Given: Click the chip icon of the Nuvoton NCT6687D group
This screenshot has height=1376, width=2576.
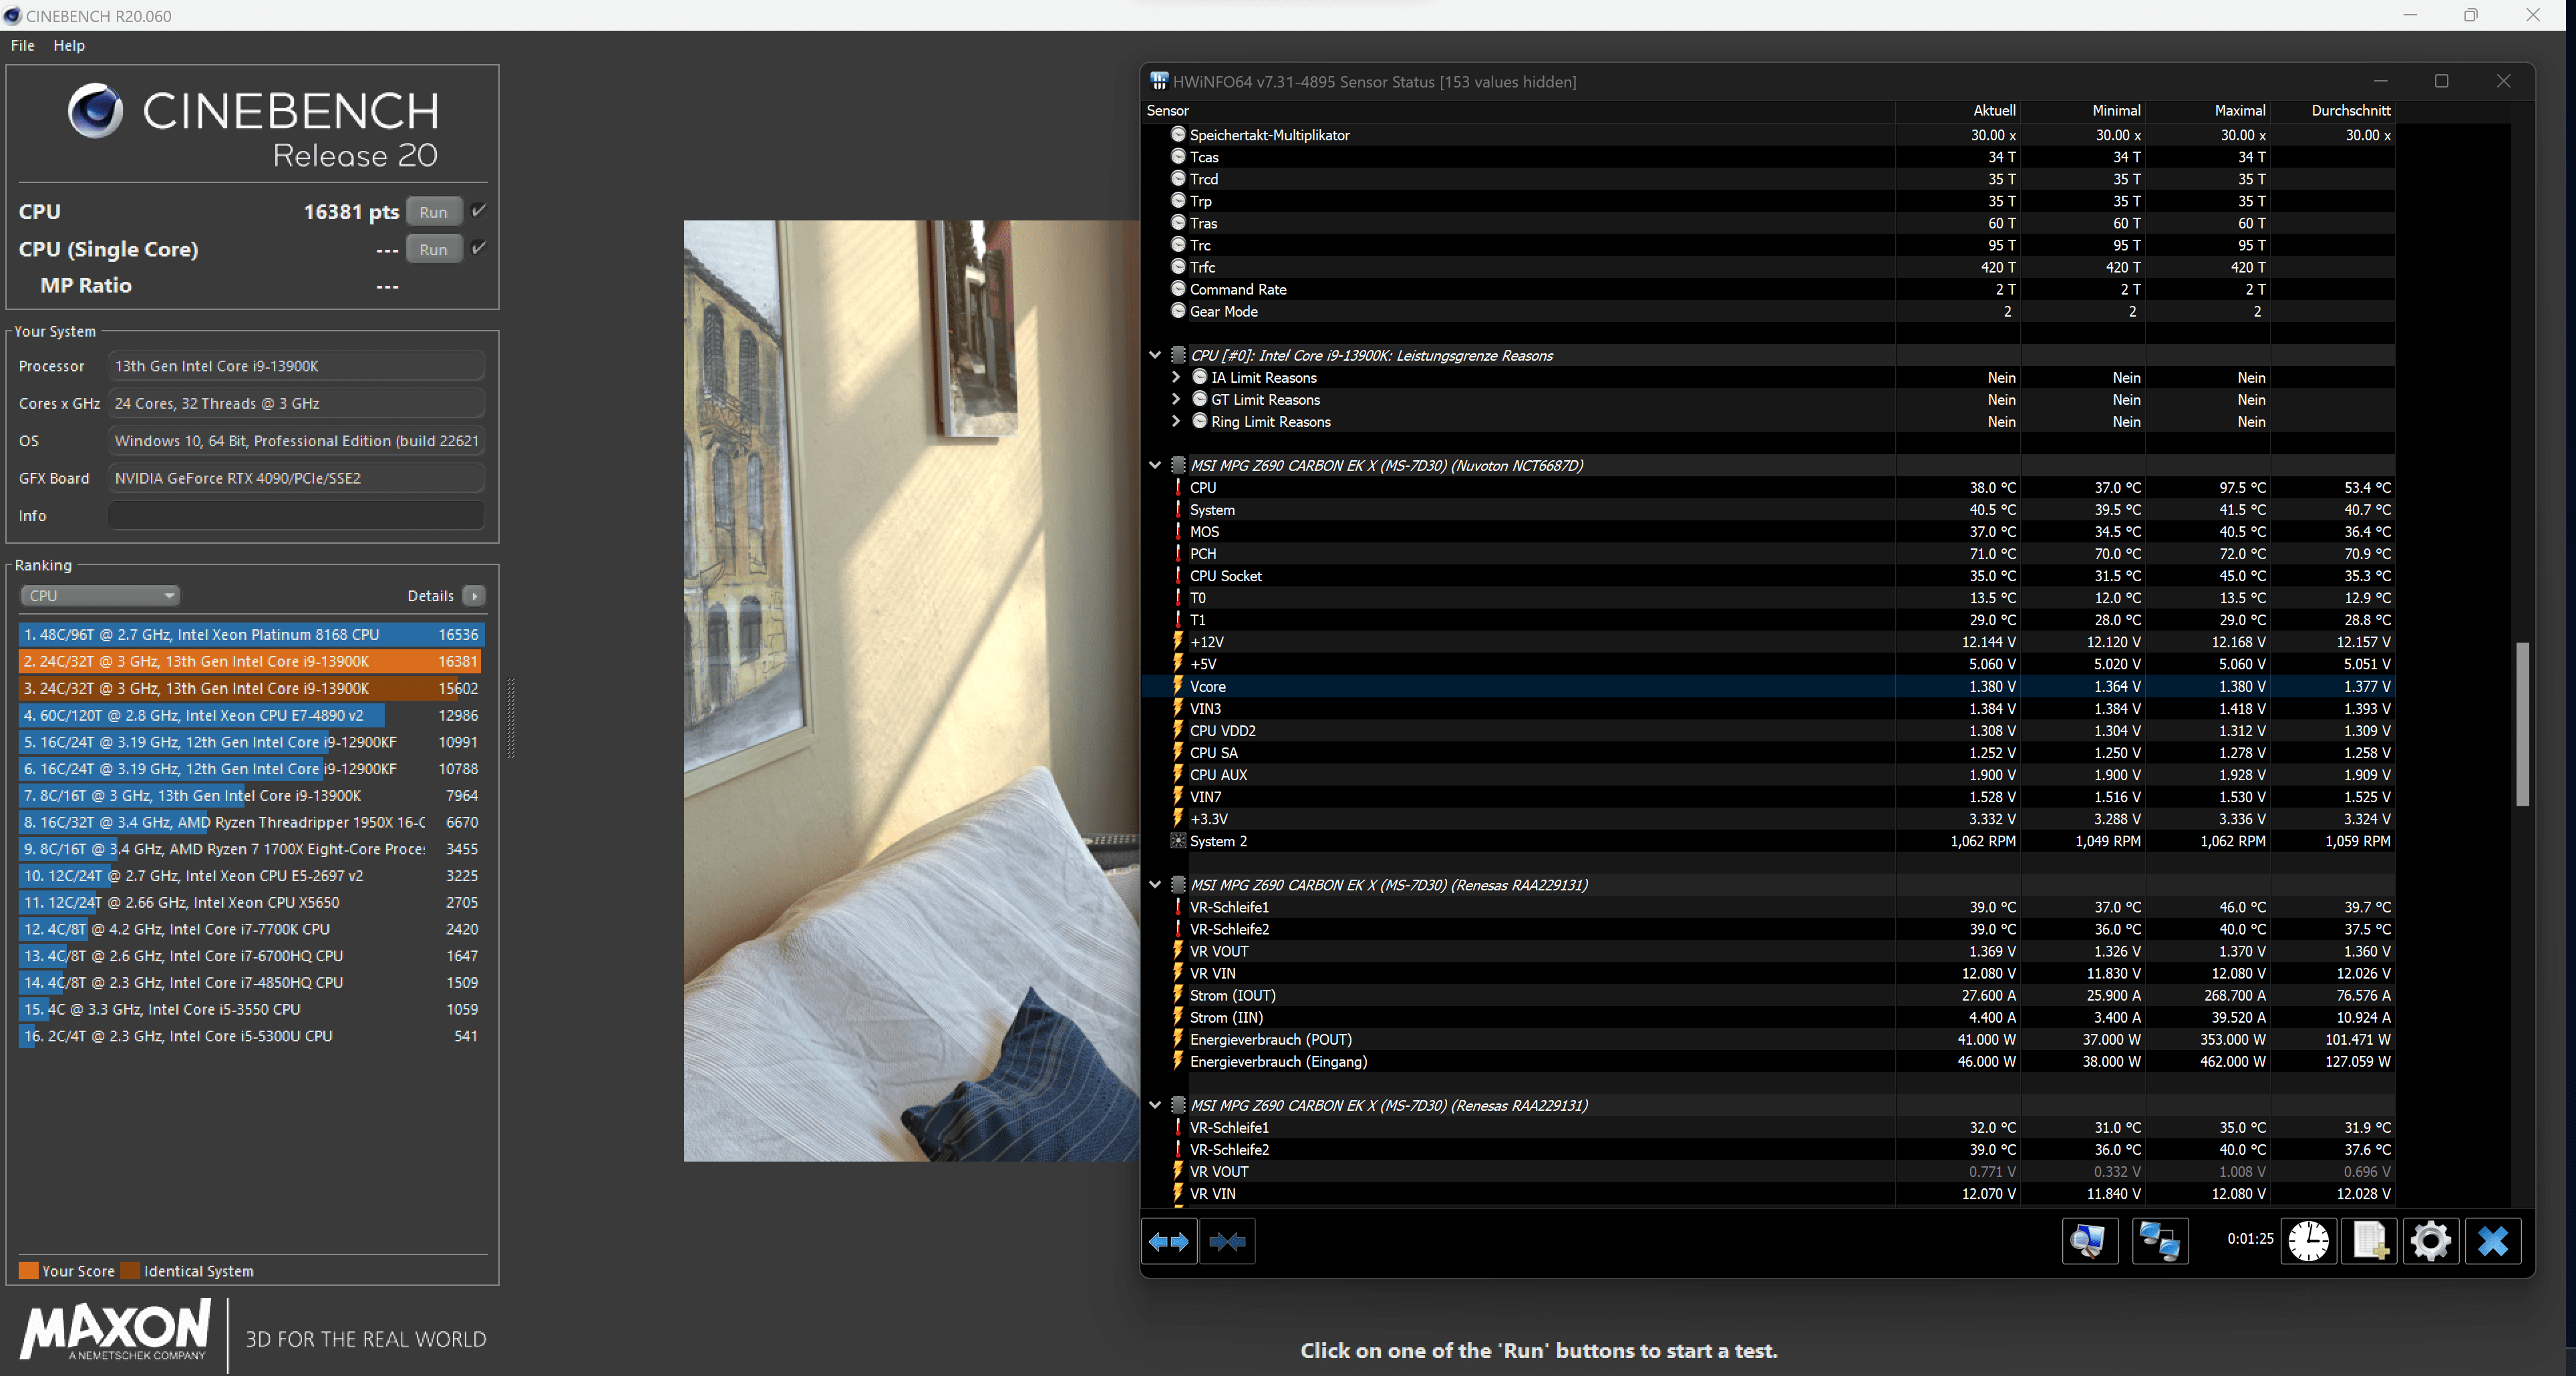Looking at the screenshot, I should (1178, 465).
